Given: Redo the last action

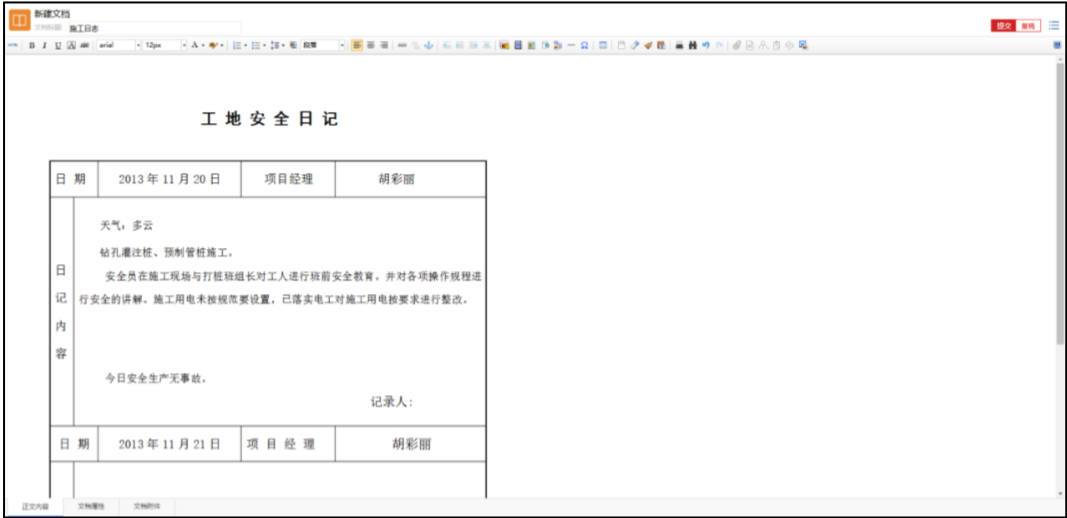Looking at the screenshot, I should coord(719,46).
